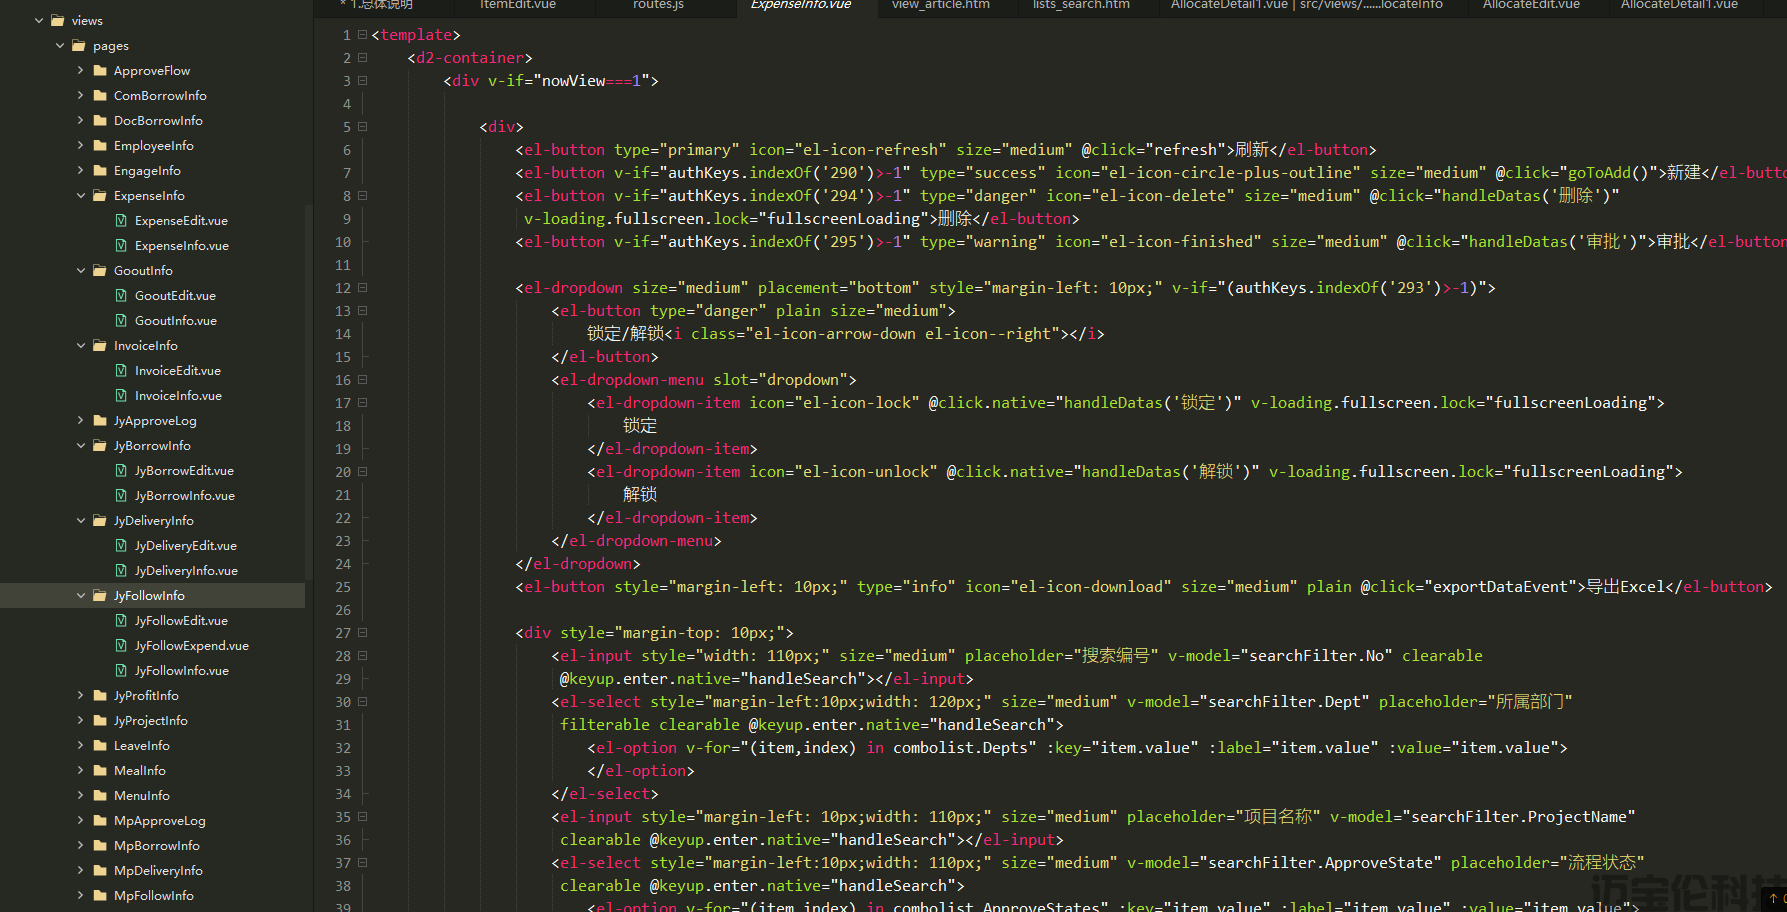1787x912 pixels.
Task: Click the 'exportDataEvent' text on line 25
Action: pyautogui.click(x=1500, y=587)
